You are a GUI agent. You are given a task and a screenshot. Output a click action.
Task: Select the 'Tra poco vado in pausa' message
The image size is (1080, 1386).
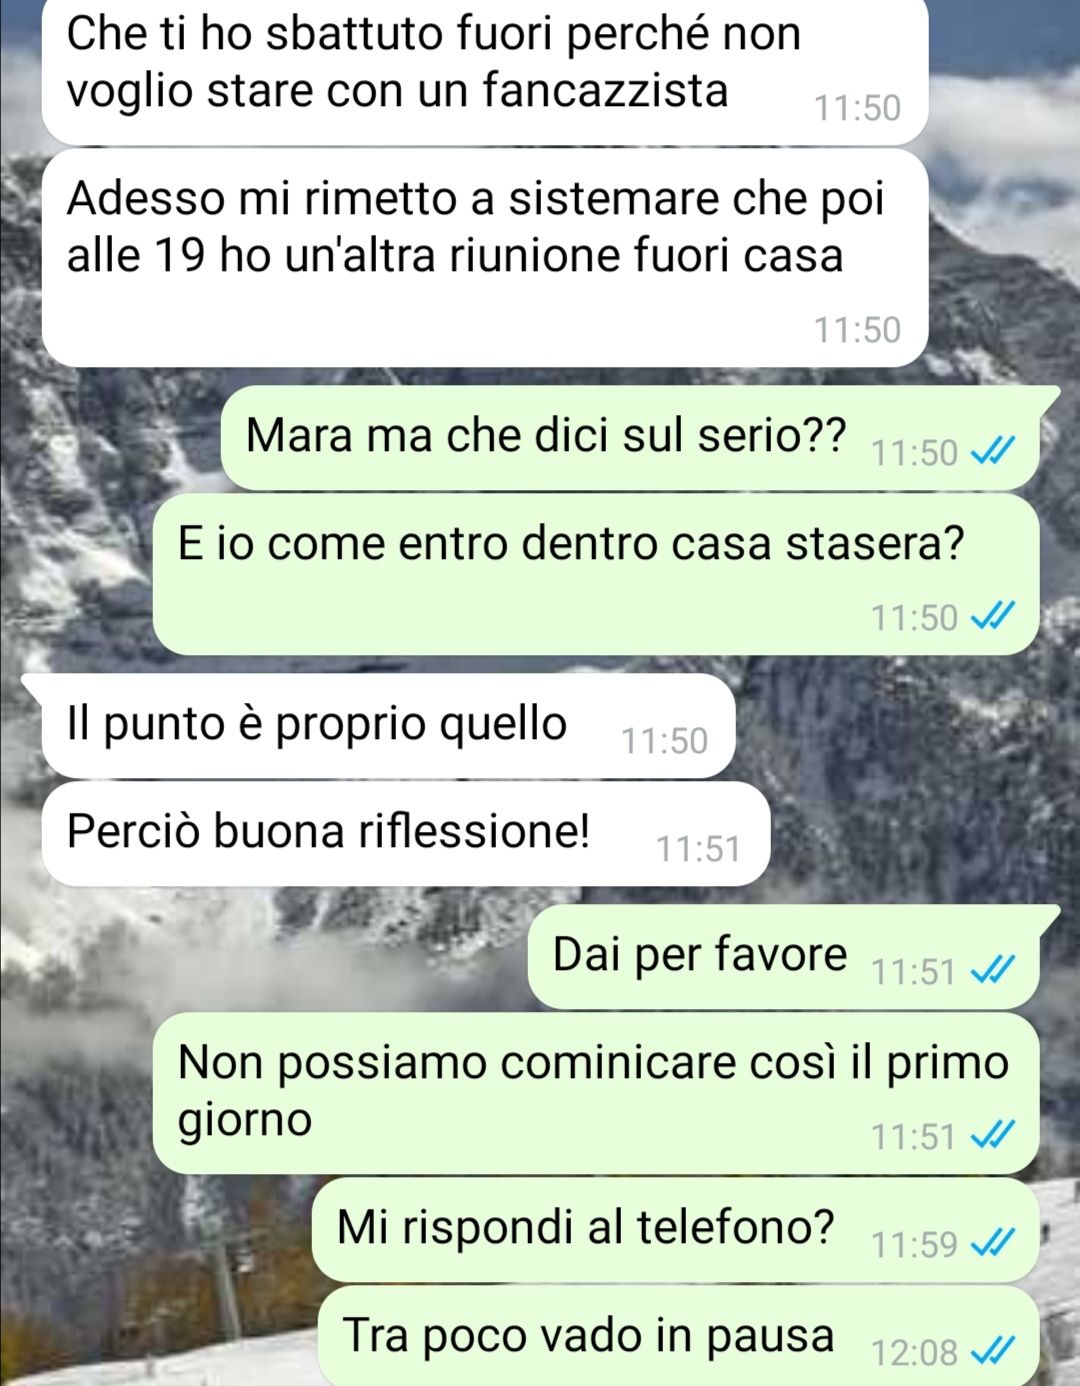pos(679,1337)
